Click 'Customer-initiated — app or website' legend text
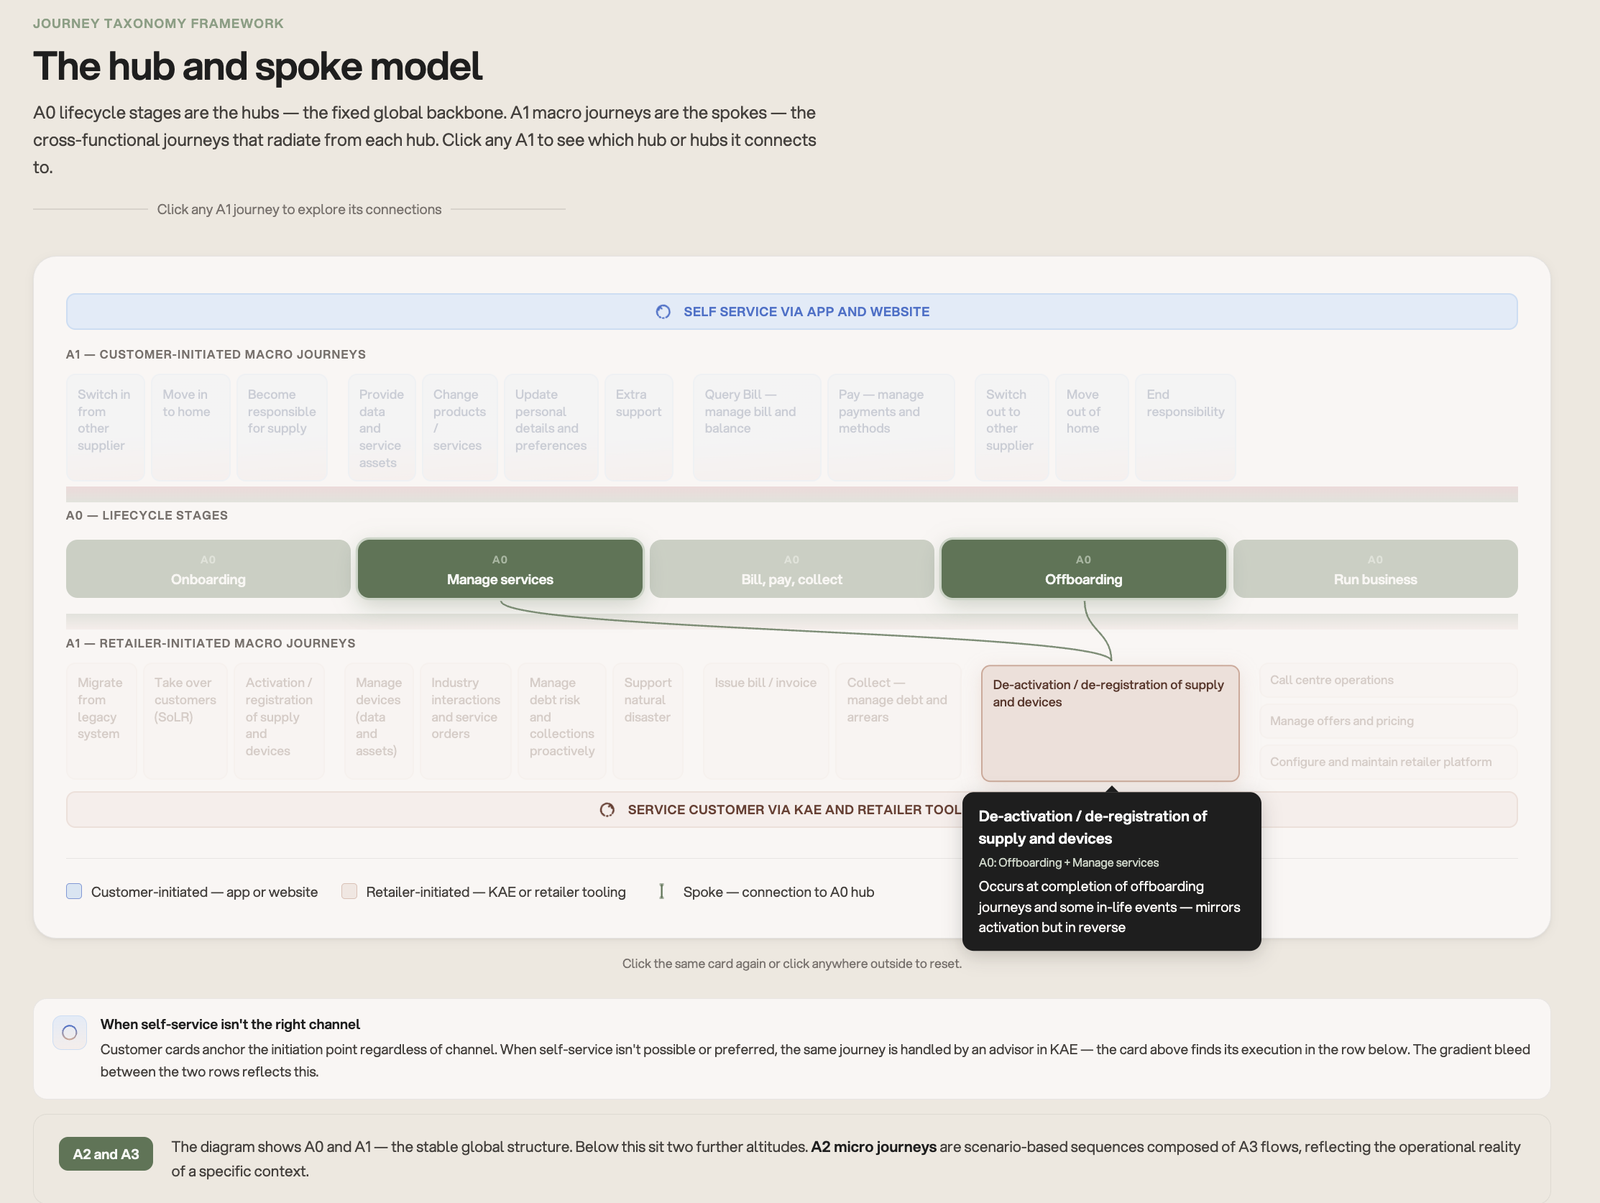Screen dimensions: 1600x1203 204,892
